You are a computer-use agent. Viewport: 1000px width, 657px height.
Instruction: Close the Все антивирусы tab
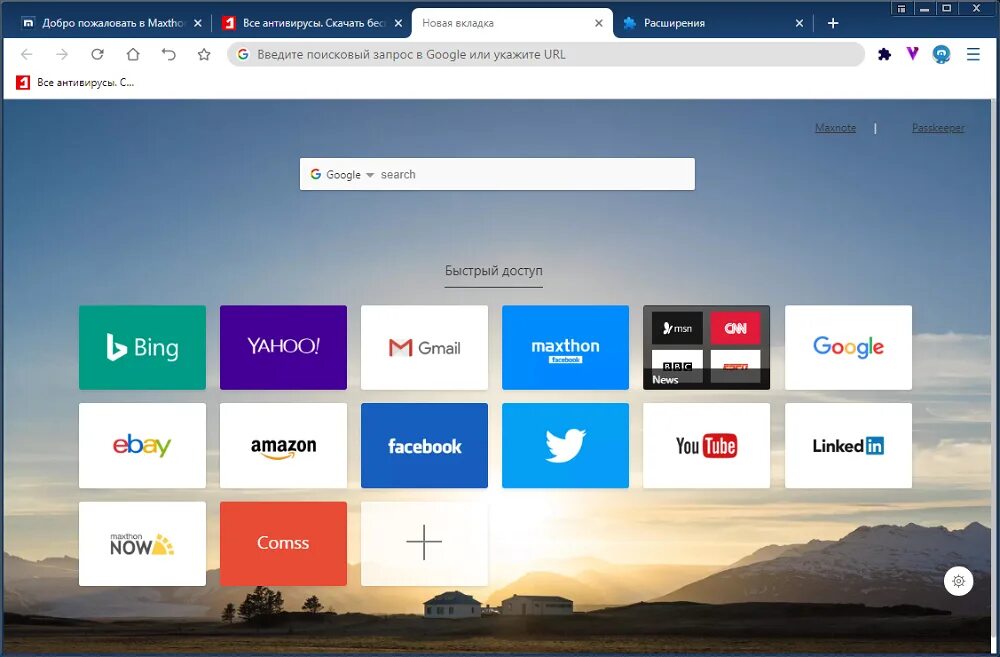click(x=399, y=23)
